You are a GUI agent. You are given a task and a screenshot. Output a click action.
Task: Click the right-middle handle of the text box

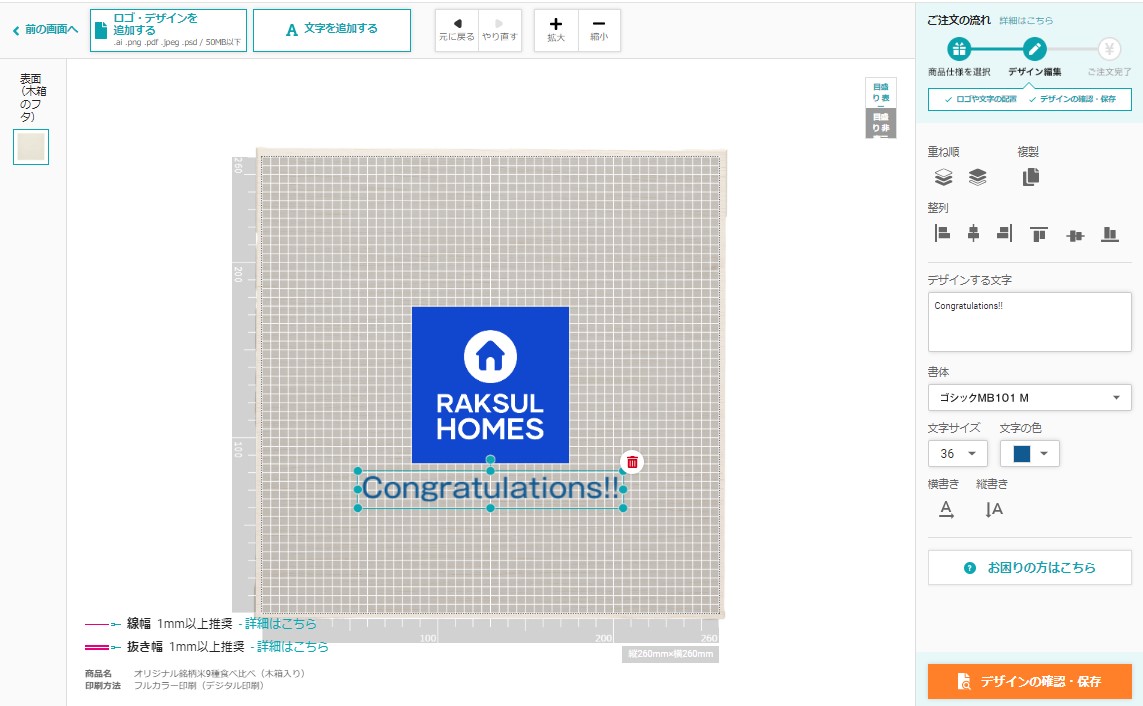[623, 490]
